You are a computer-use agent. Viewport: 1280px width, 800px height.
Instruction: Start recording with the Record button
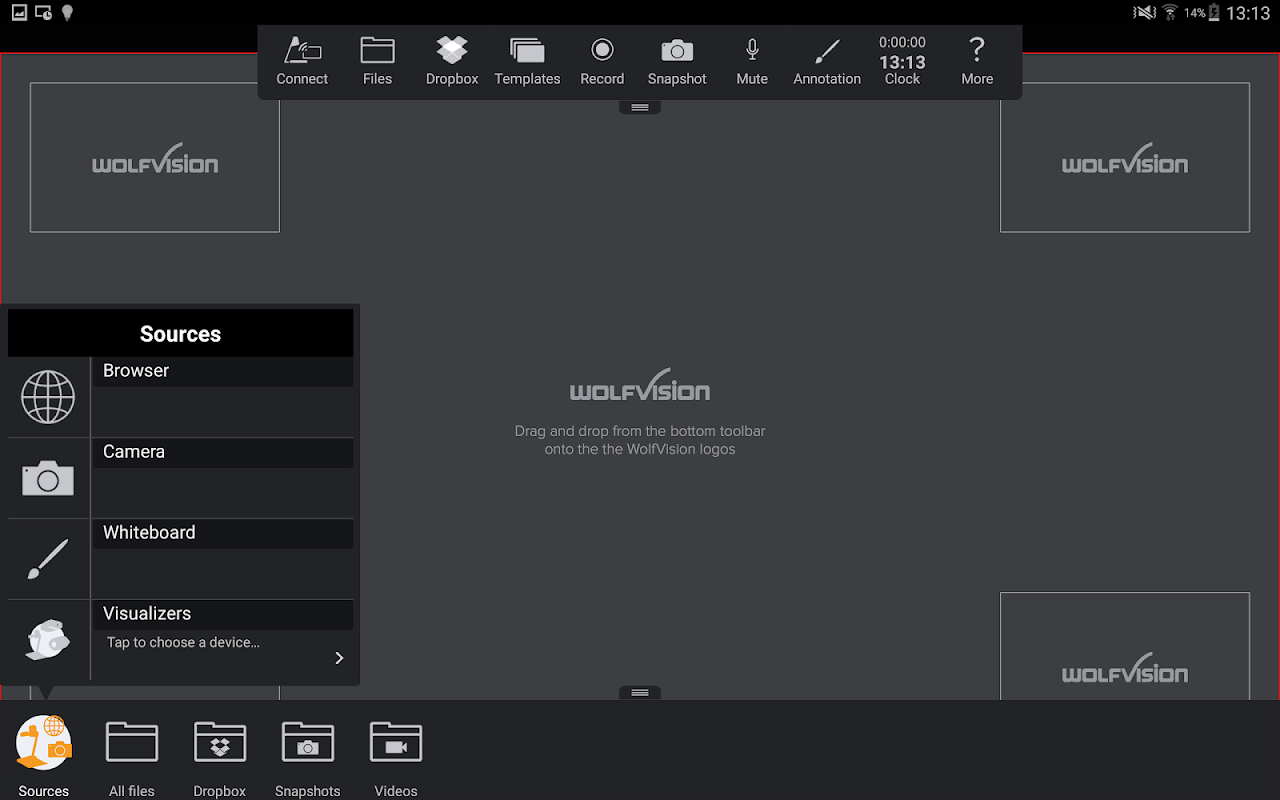(x=602, y=62)
